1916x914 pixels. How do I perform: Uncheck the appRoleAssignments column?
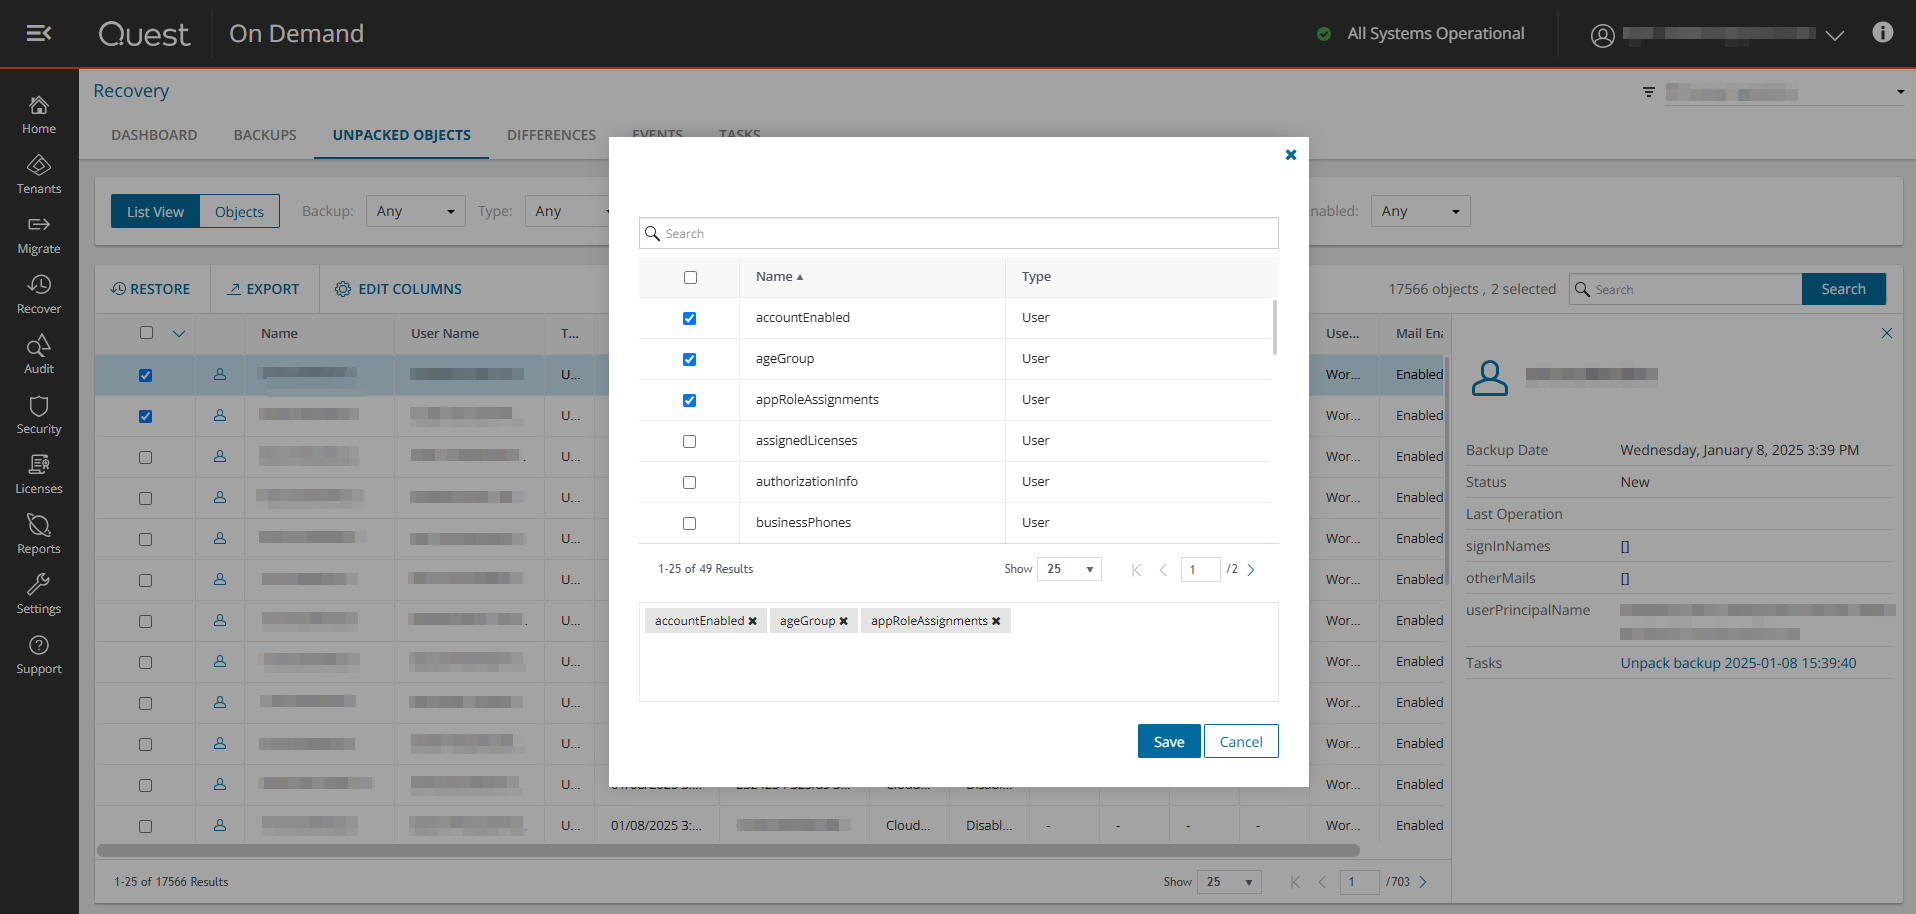pyautogui.click(x=689, y=400)
